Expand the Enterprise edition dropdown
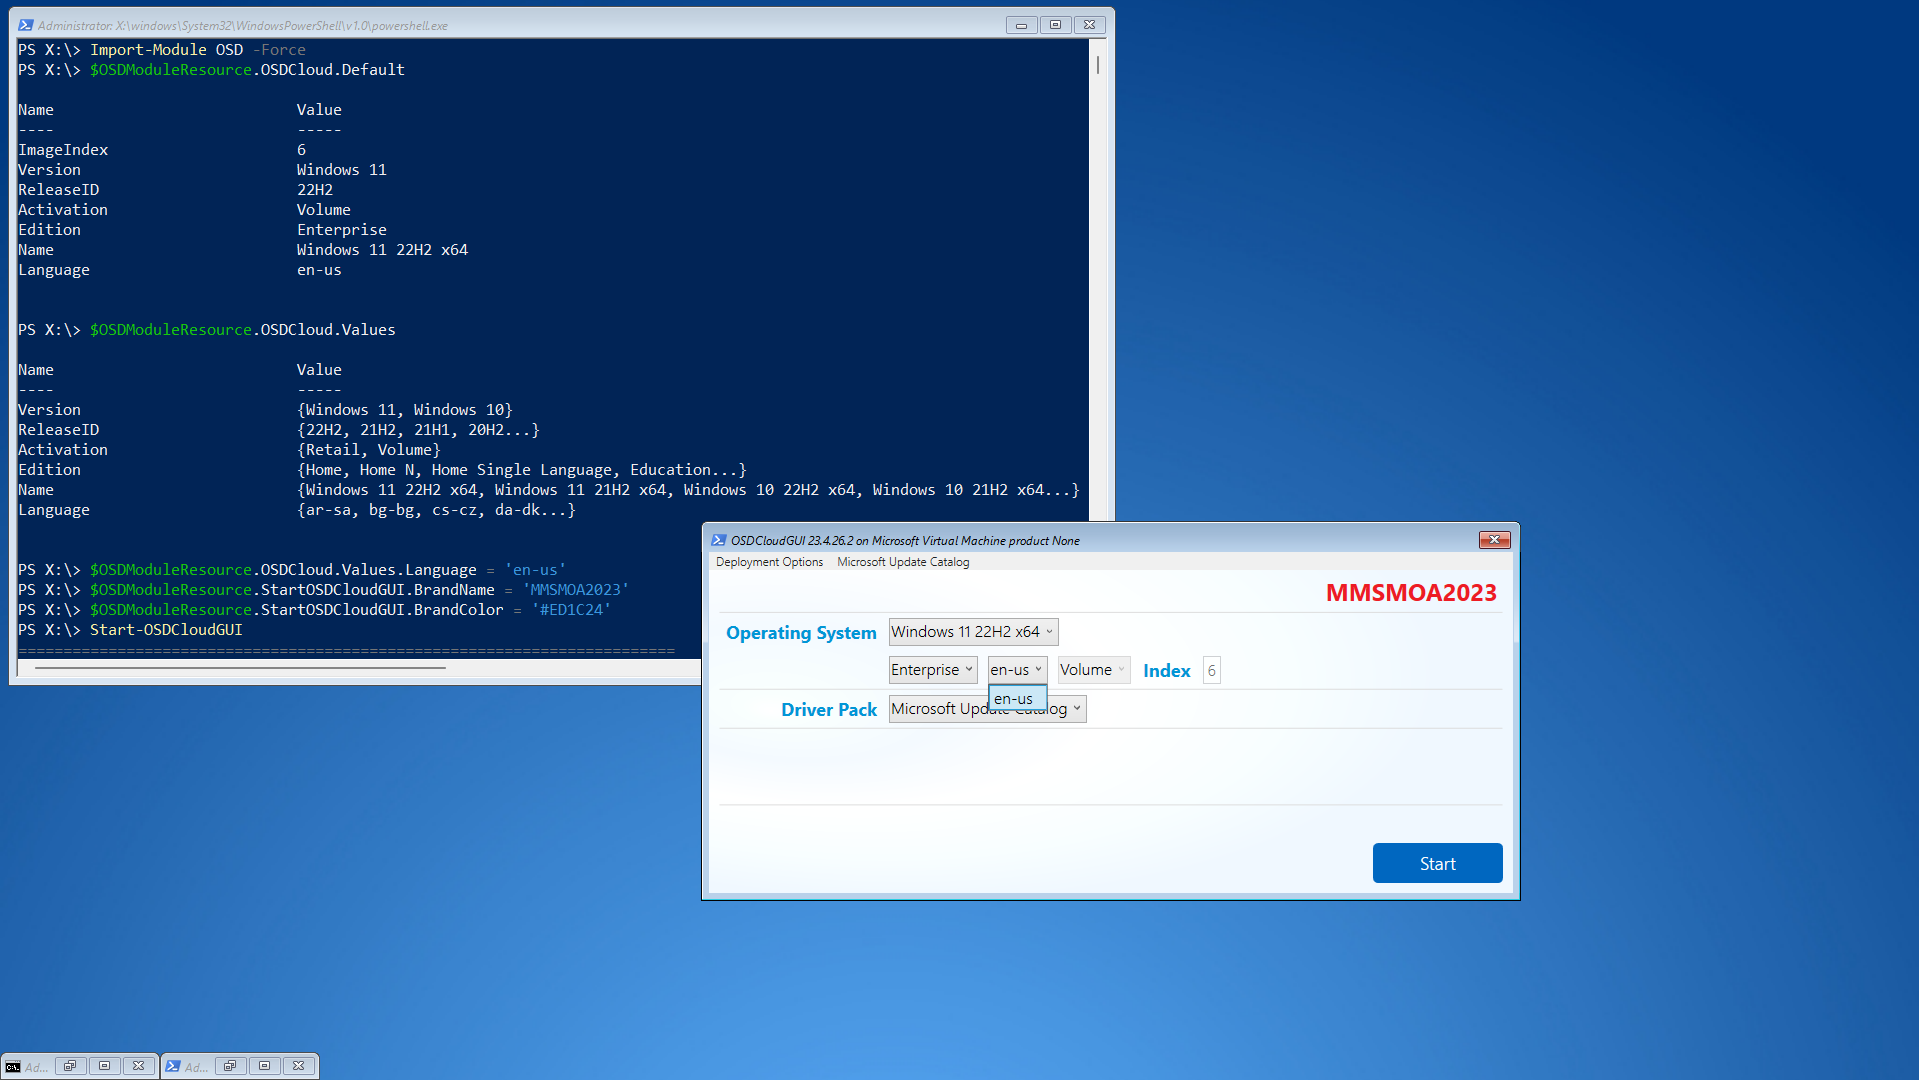This screenshot has width=1919, height=1080. (932, 670)
